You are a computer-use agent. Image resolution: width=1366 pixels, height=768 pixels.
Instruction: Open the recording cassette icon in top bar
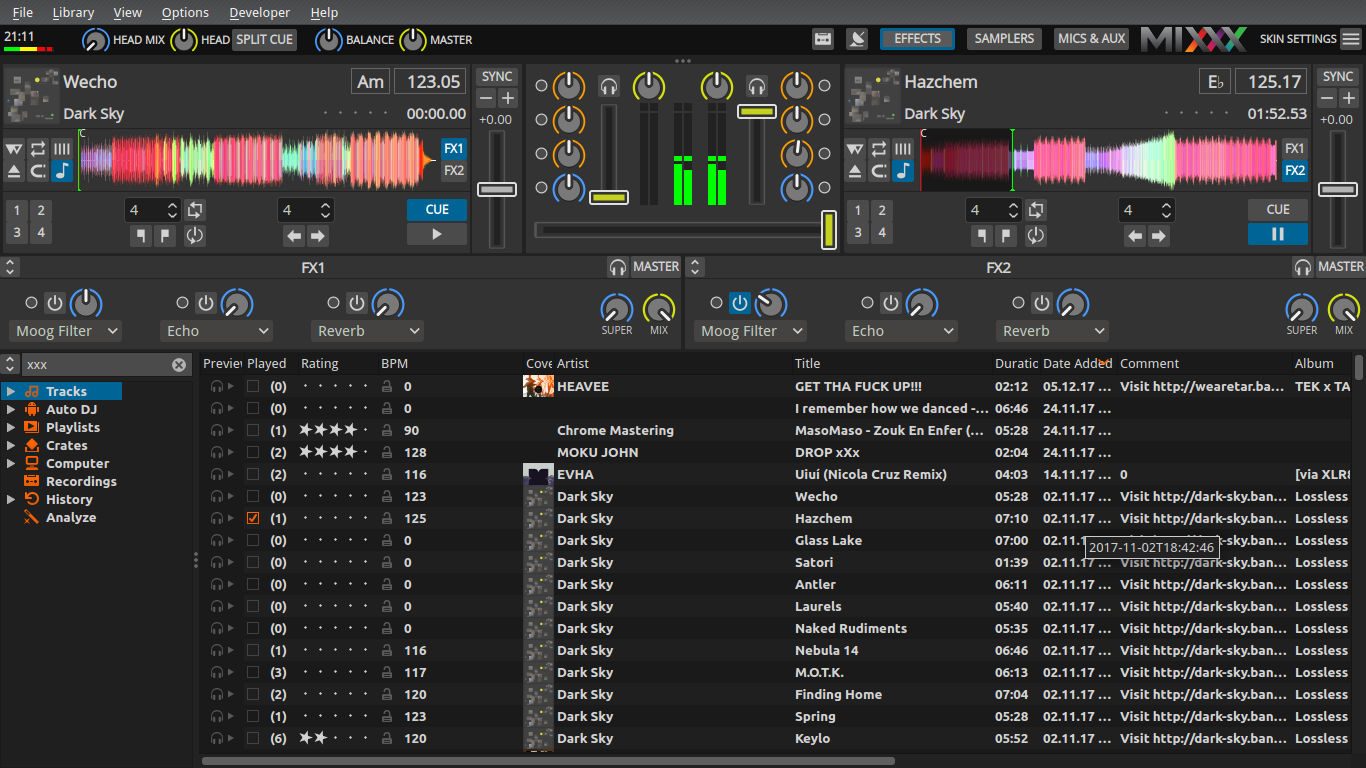(823, 39)
